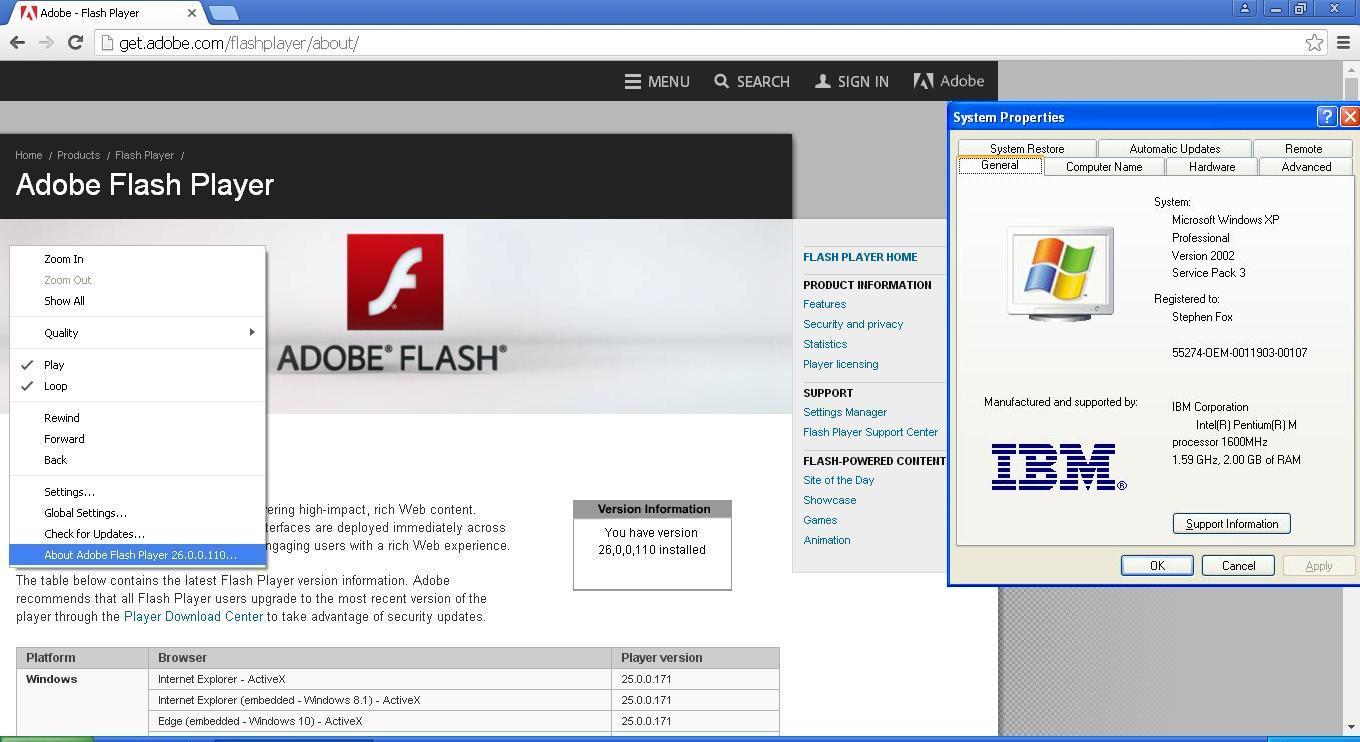Viewport: 1360px width, 742px height.
Task: Click Cancel in System Properties
Action: (1238, 566)
